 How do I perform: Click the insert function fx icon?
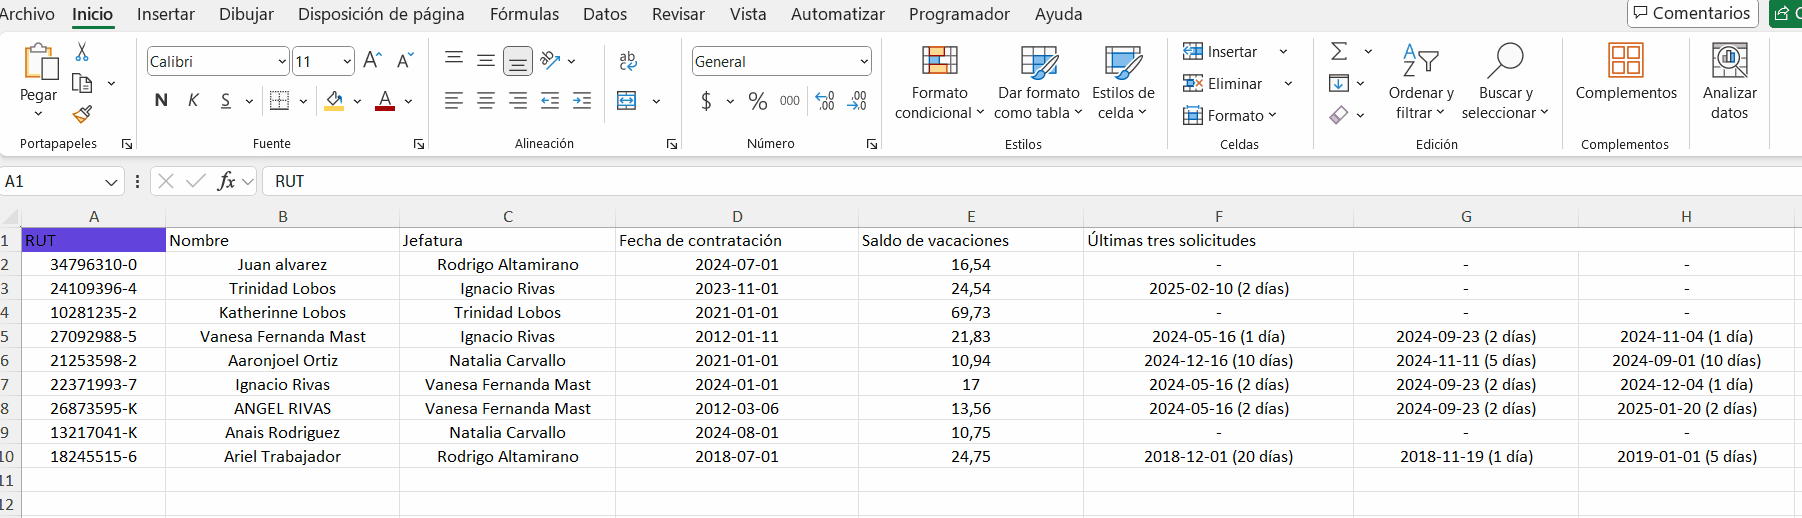coord(227,181)
